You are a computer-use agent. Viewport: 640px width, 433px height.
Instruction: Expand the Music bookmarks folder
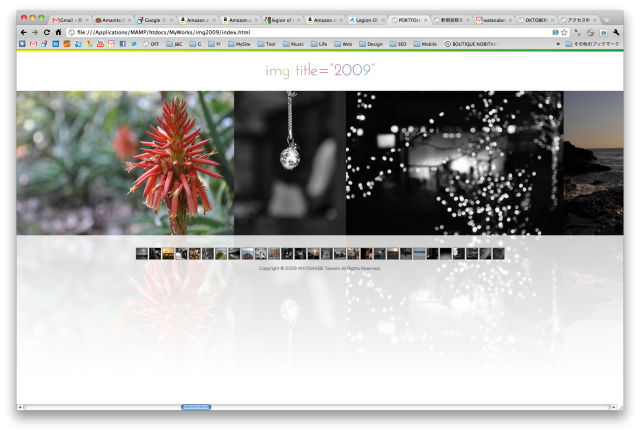293,44
